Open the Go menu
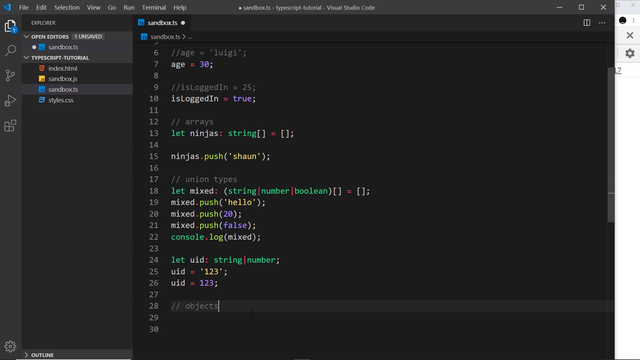This screenshot has height=360, width=640. pos(112,7)
